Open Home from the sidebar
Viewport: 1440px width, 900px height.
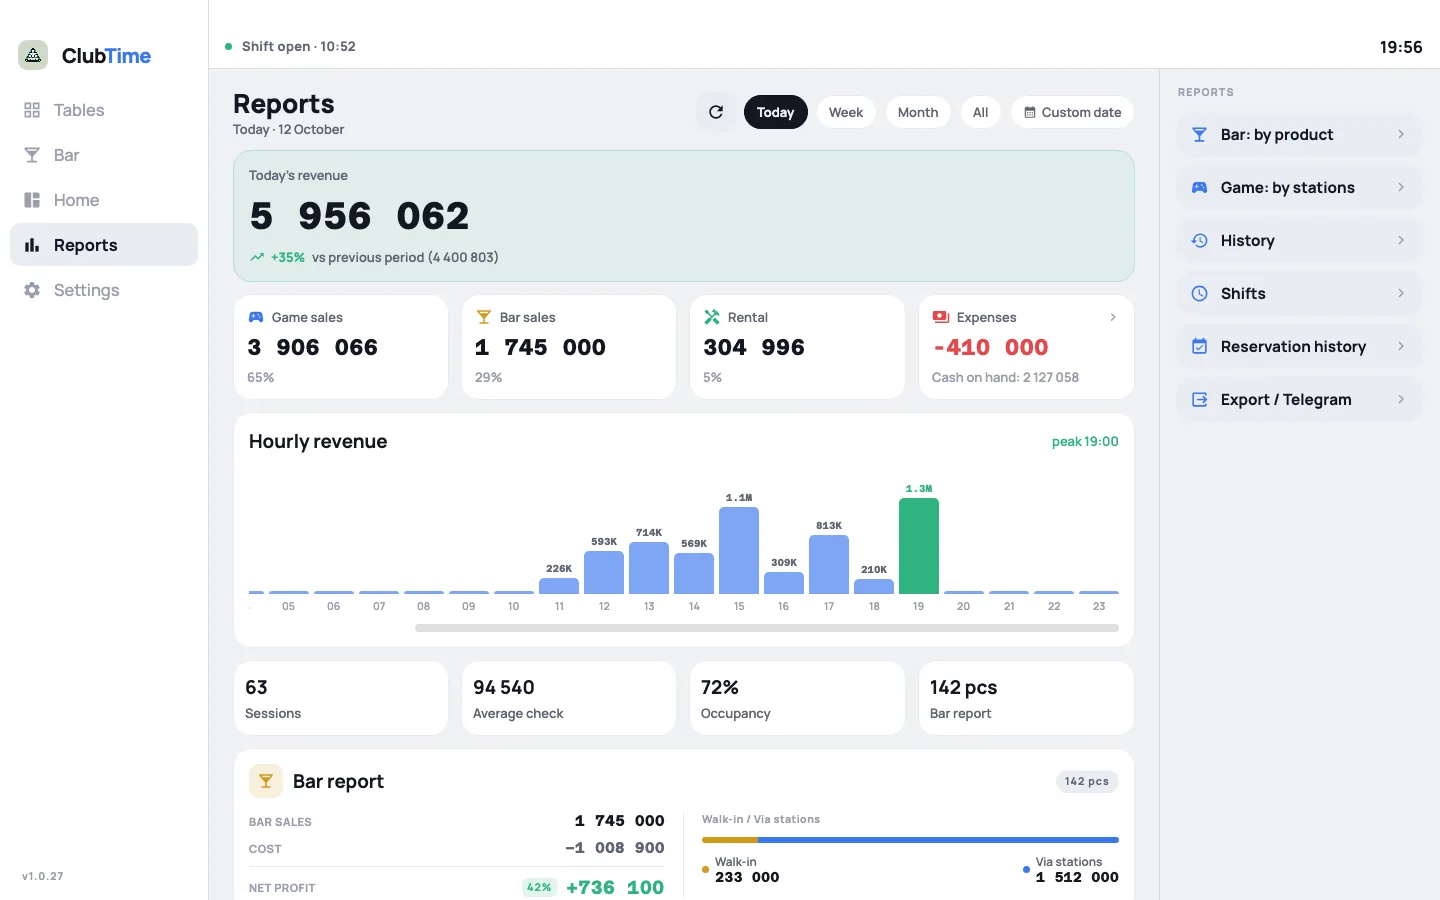(104, 200)
